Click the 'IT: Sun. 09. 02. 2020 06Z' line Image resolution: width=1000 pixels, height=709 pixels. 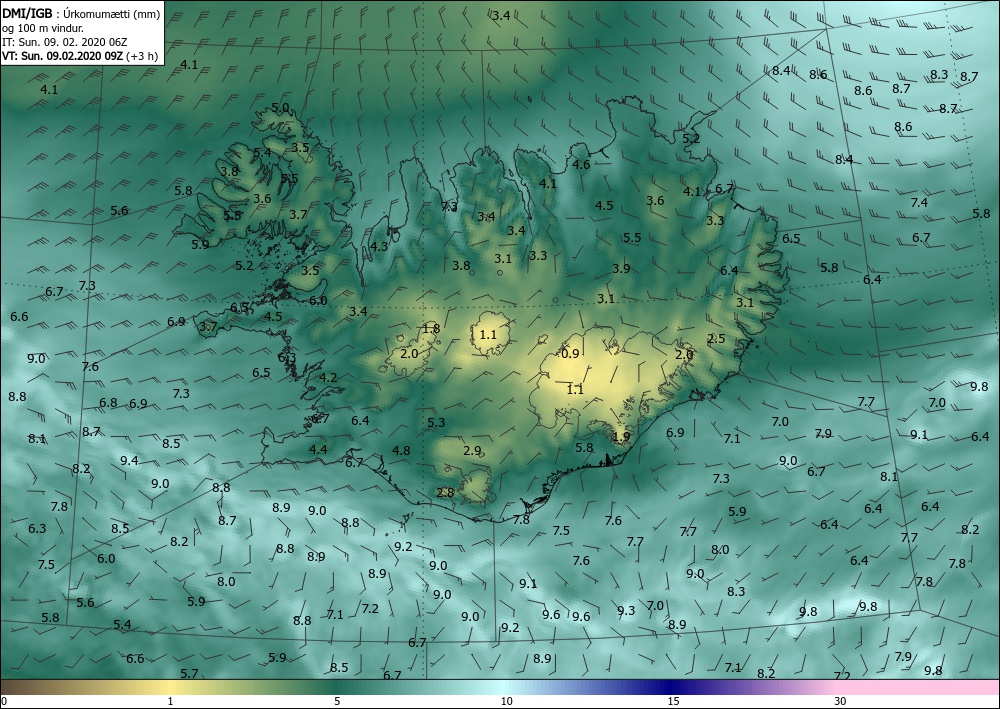coord(64,41)
